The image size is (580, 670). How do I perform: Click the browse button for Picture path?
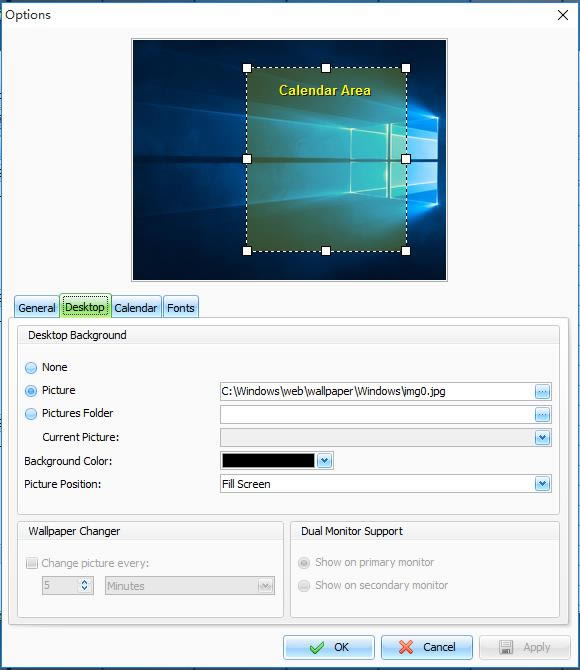(542, 391)
